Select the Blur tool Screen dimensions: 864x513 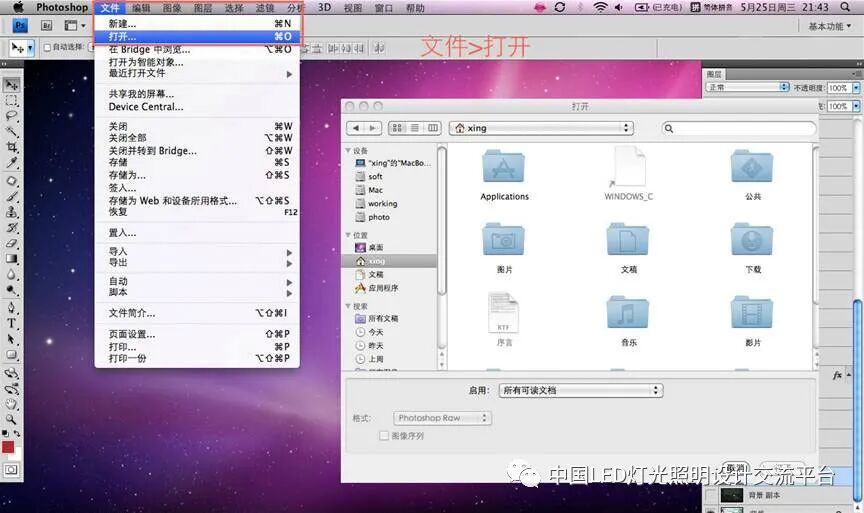coord(12,274)
